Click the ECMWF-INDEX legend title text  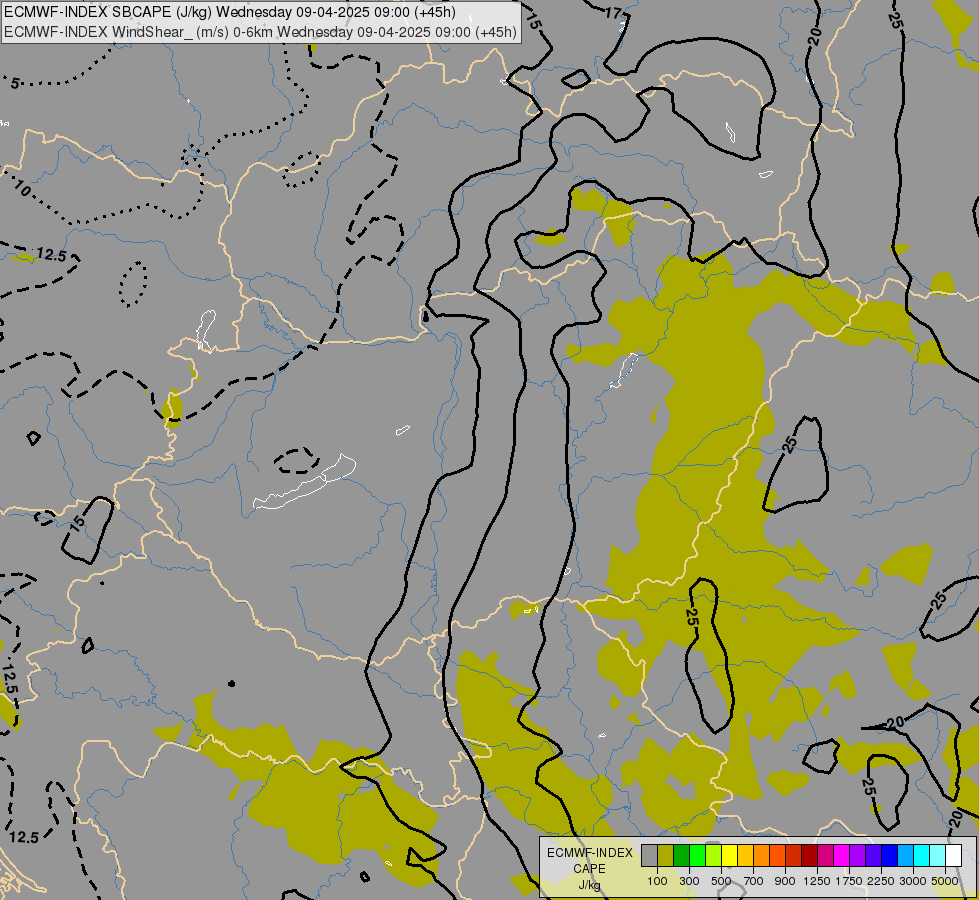coord(589,853)
